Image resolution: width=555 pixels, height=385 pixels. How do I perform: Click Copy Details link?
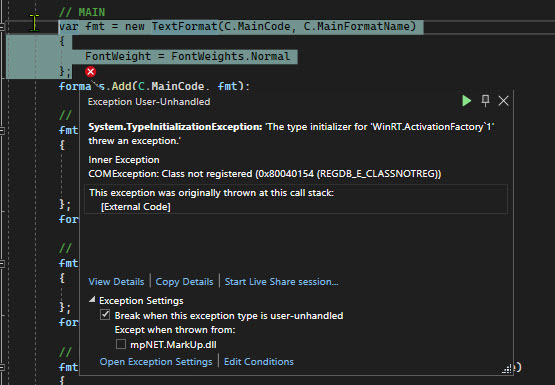[x=184, y=282]
